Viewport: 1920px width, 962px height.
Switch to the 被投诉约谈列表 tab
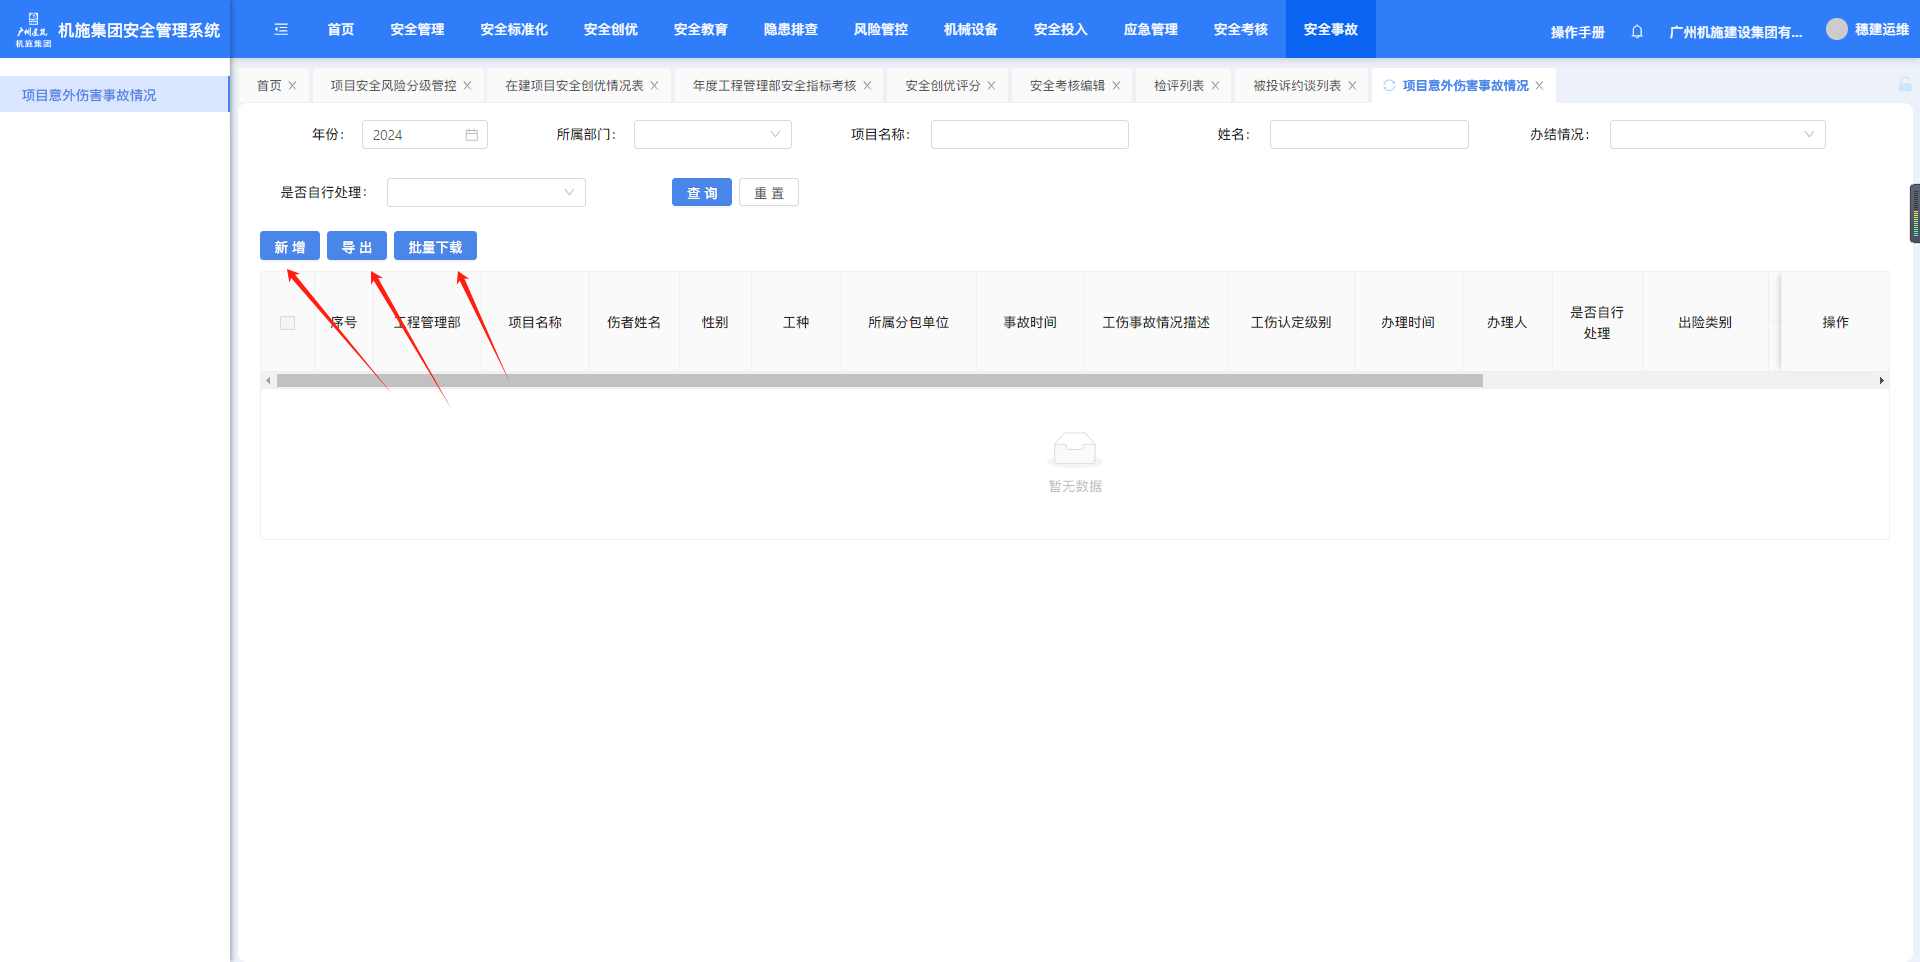[x=1296, y=86]
